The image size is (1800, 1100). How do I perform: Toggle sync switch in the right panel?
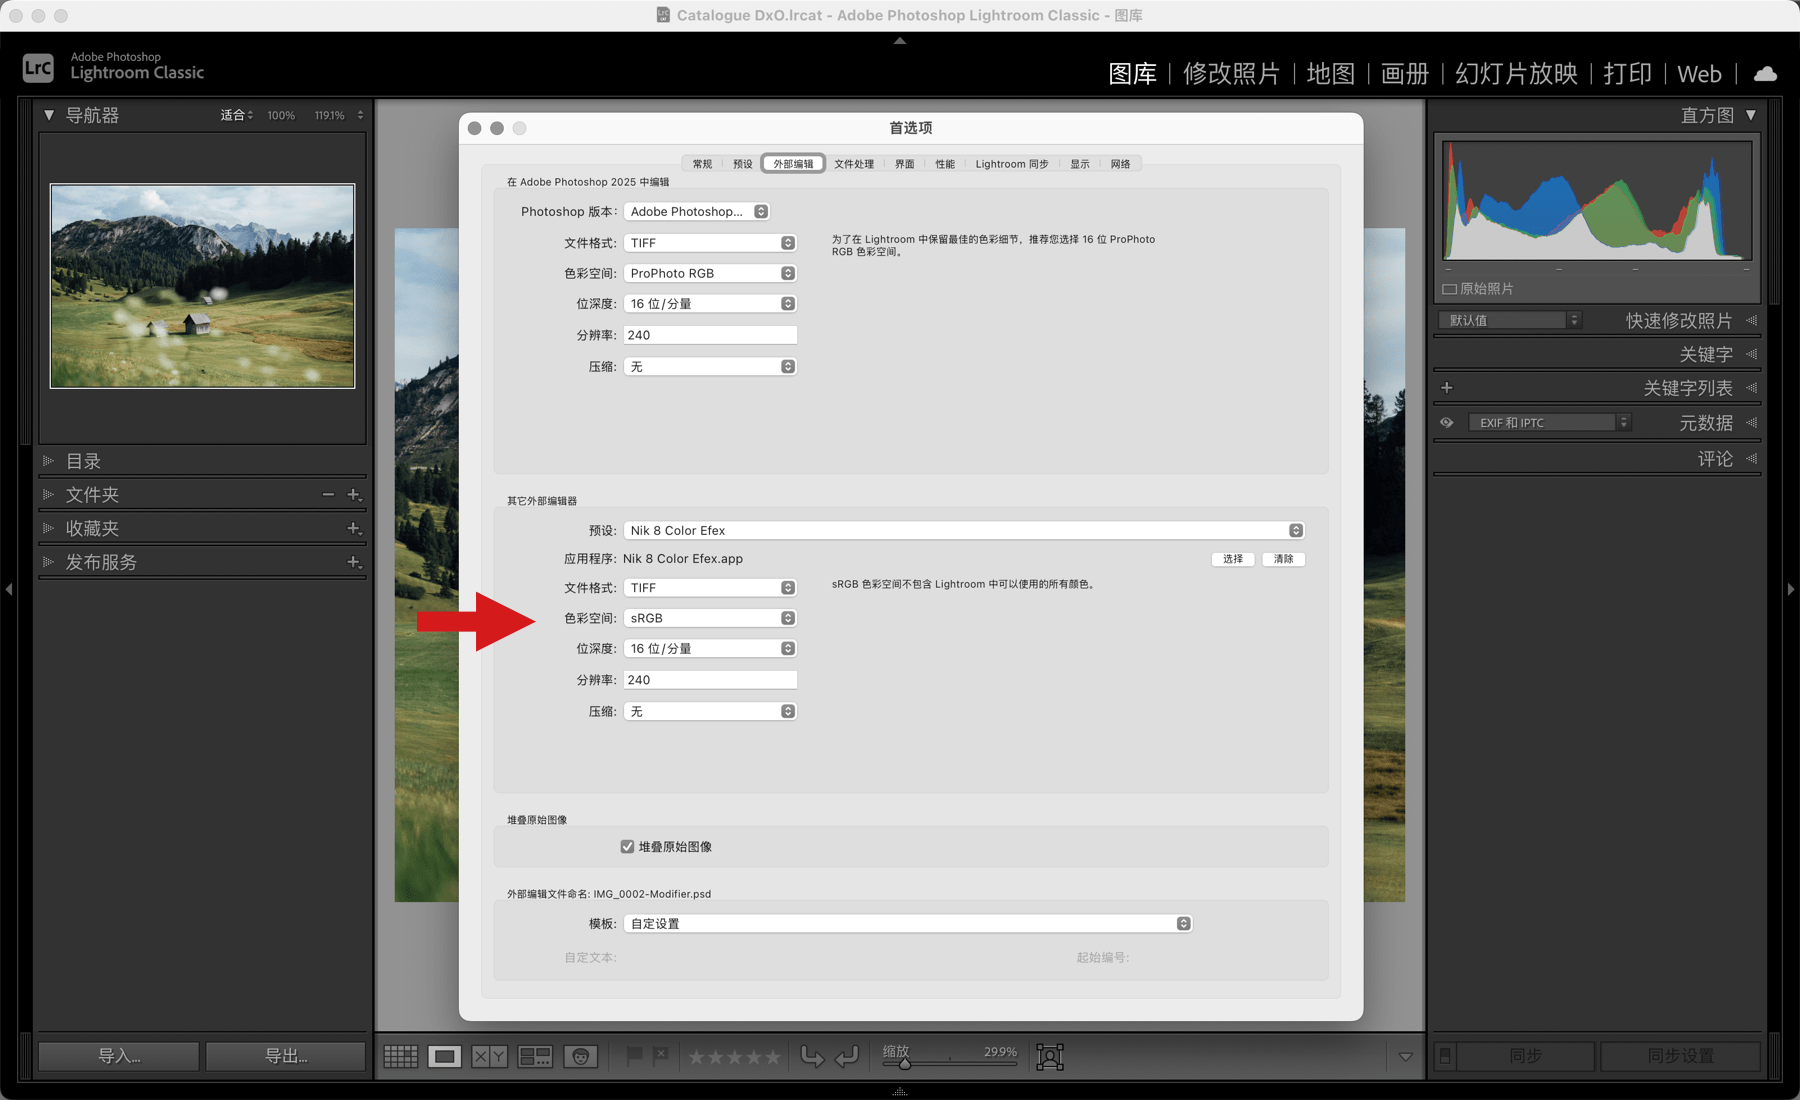click(x=1445, y=1056)
